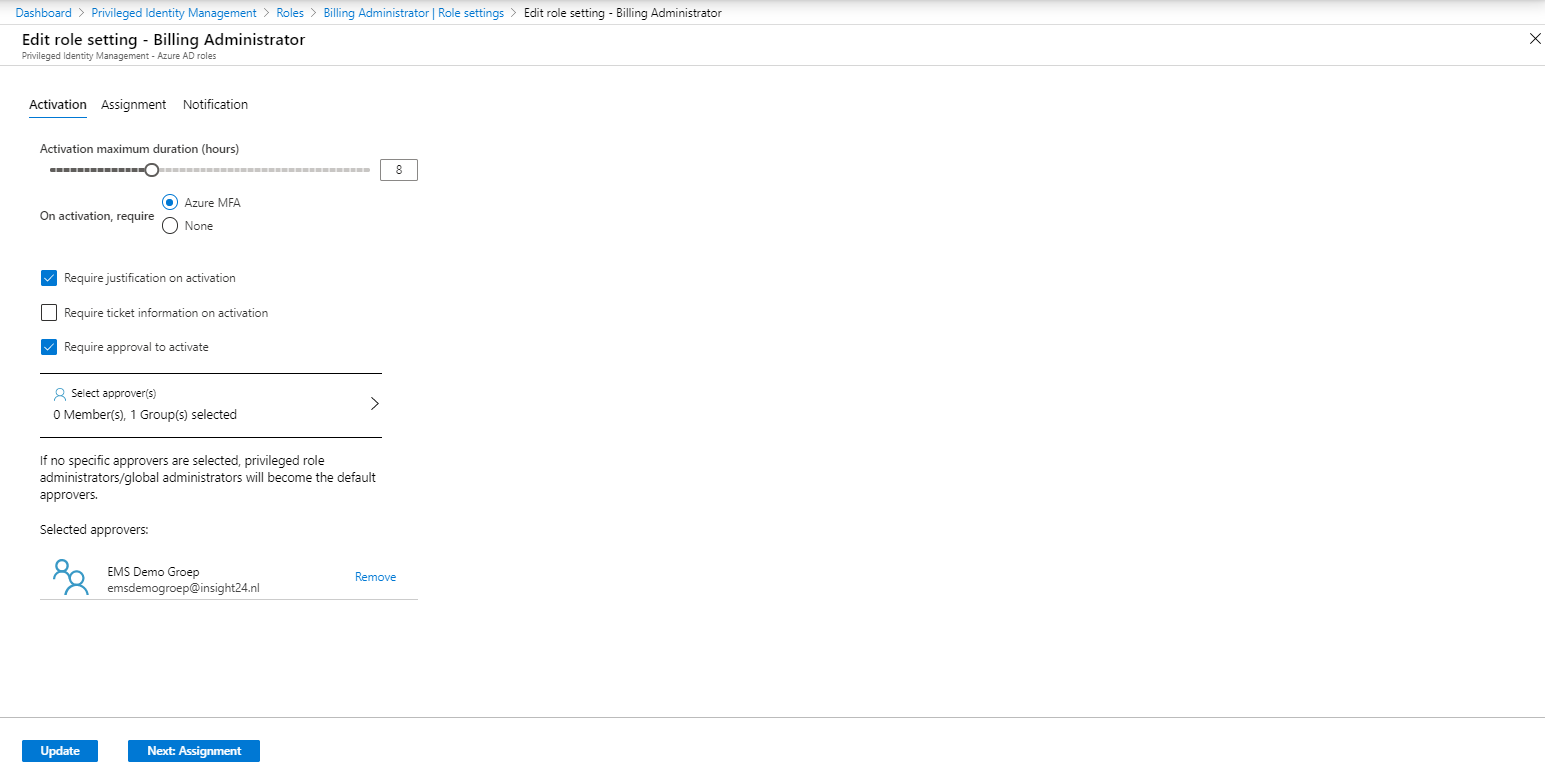
Task: Switch to the Activation tab
Action: pyautogui.click(x=58, y=104)
